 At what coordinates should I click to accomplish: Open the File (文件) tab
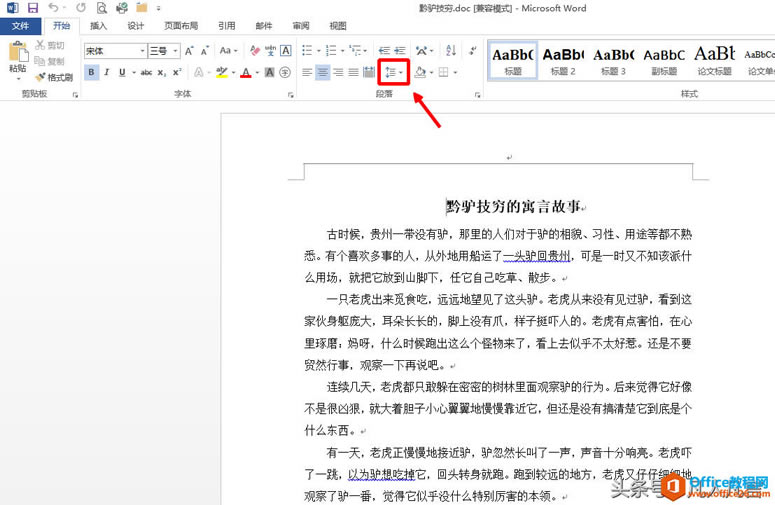(20, 26)
